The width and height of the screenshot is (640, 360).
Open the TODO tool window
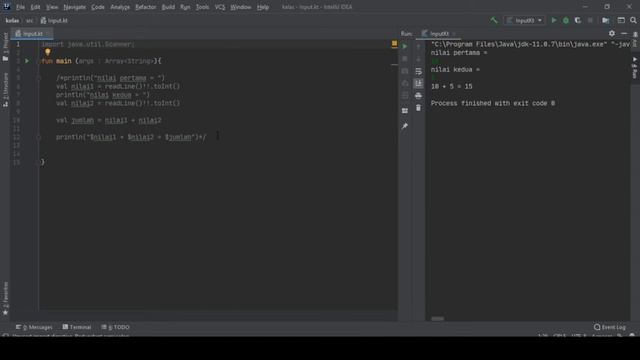116,327
